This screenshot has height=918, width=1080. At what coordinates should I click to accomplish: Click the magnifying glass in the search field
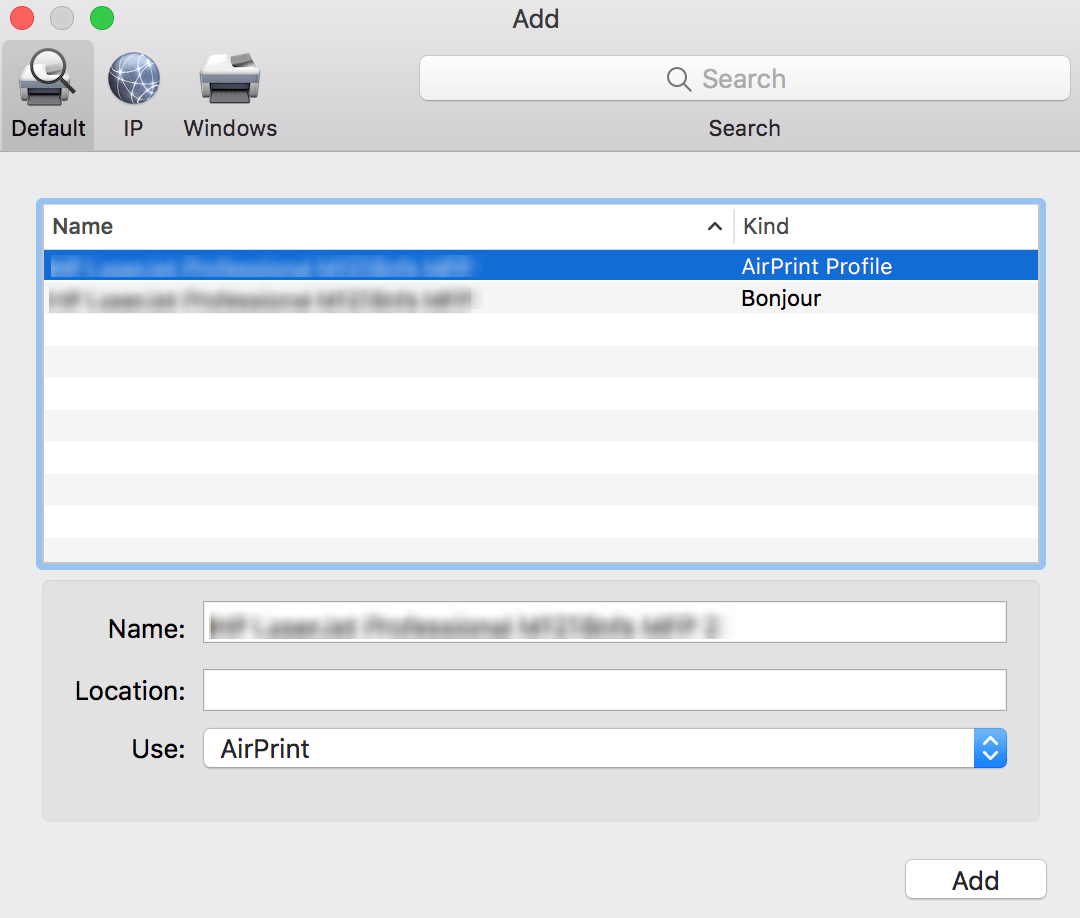(678, 78)
